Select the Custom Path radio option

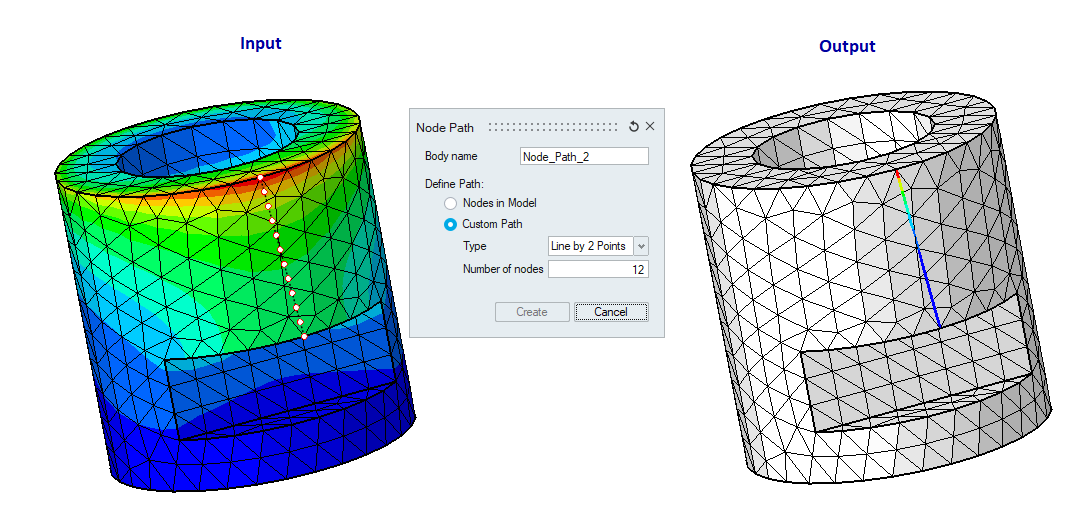pyautogui.click(x=451, y=224)
